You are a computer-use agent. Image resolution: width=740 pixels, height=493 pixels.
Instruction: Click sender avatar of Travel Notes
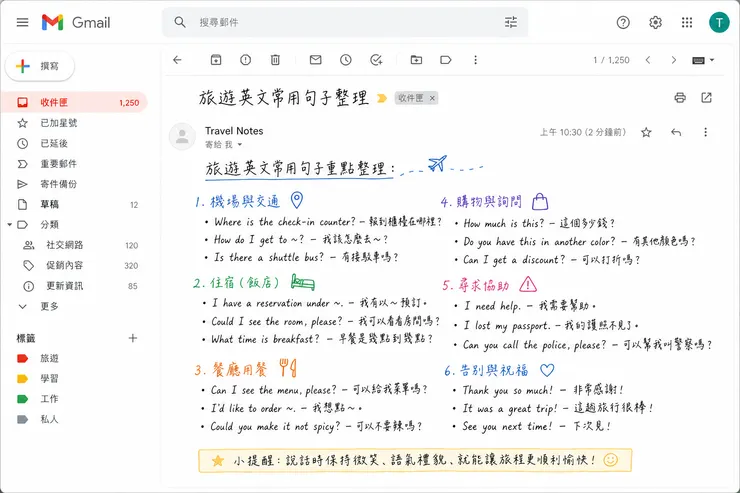point(182,137)
